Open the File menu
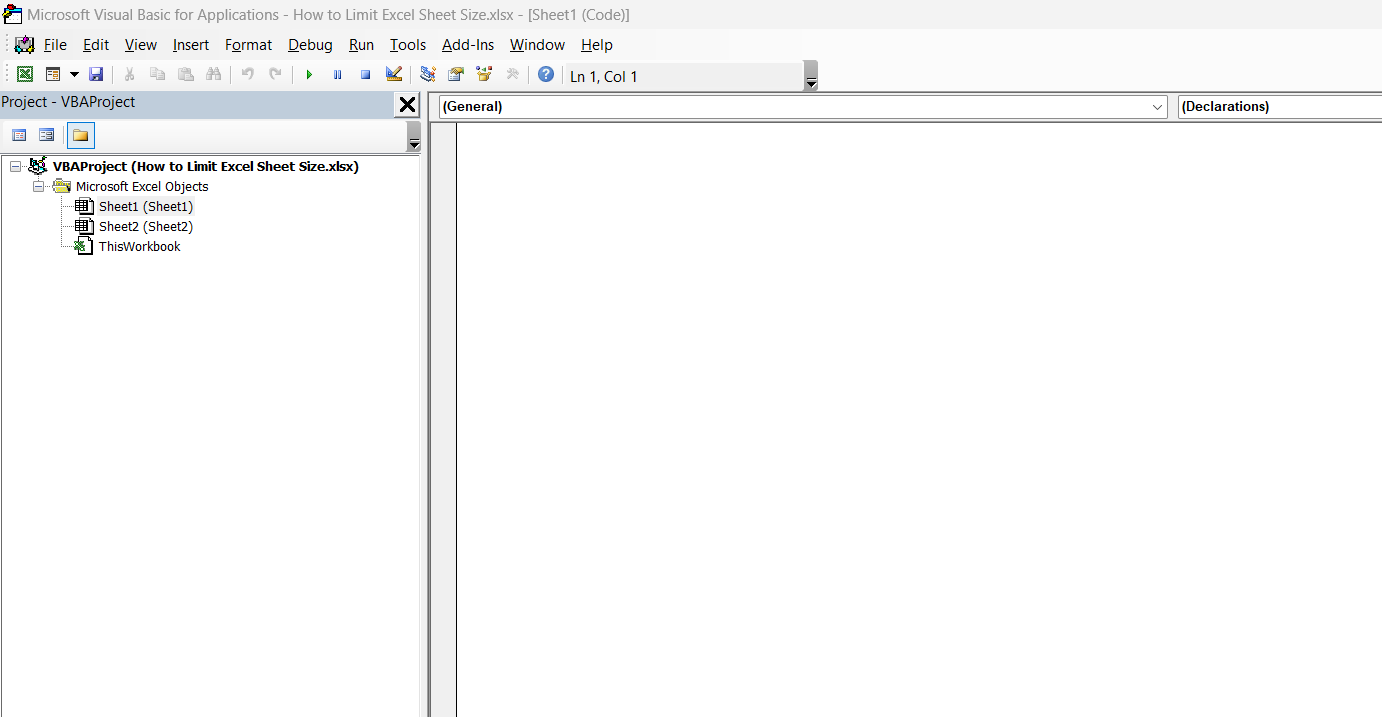 [x=55, y=45]
